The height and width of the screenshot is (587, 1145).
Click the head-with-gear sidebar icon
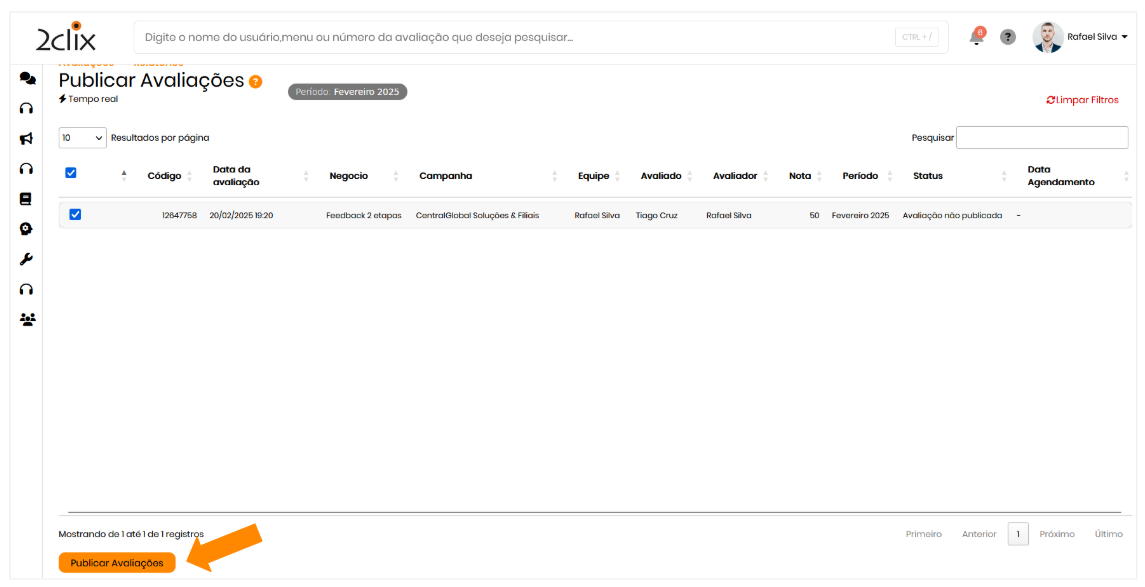tap(27, 229)
